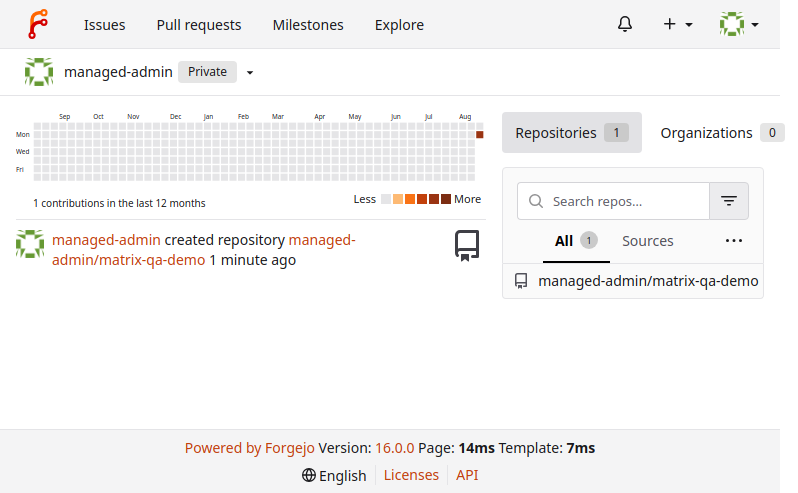Focus the Search repos input field

click(x=613, y=201)
